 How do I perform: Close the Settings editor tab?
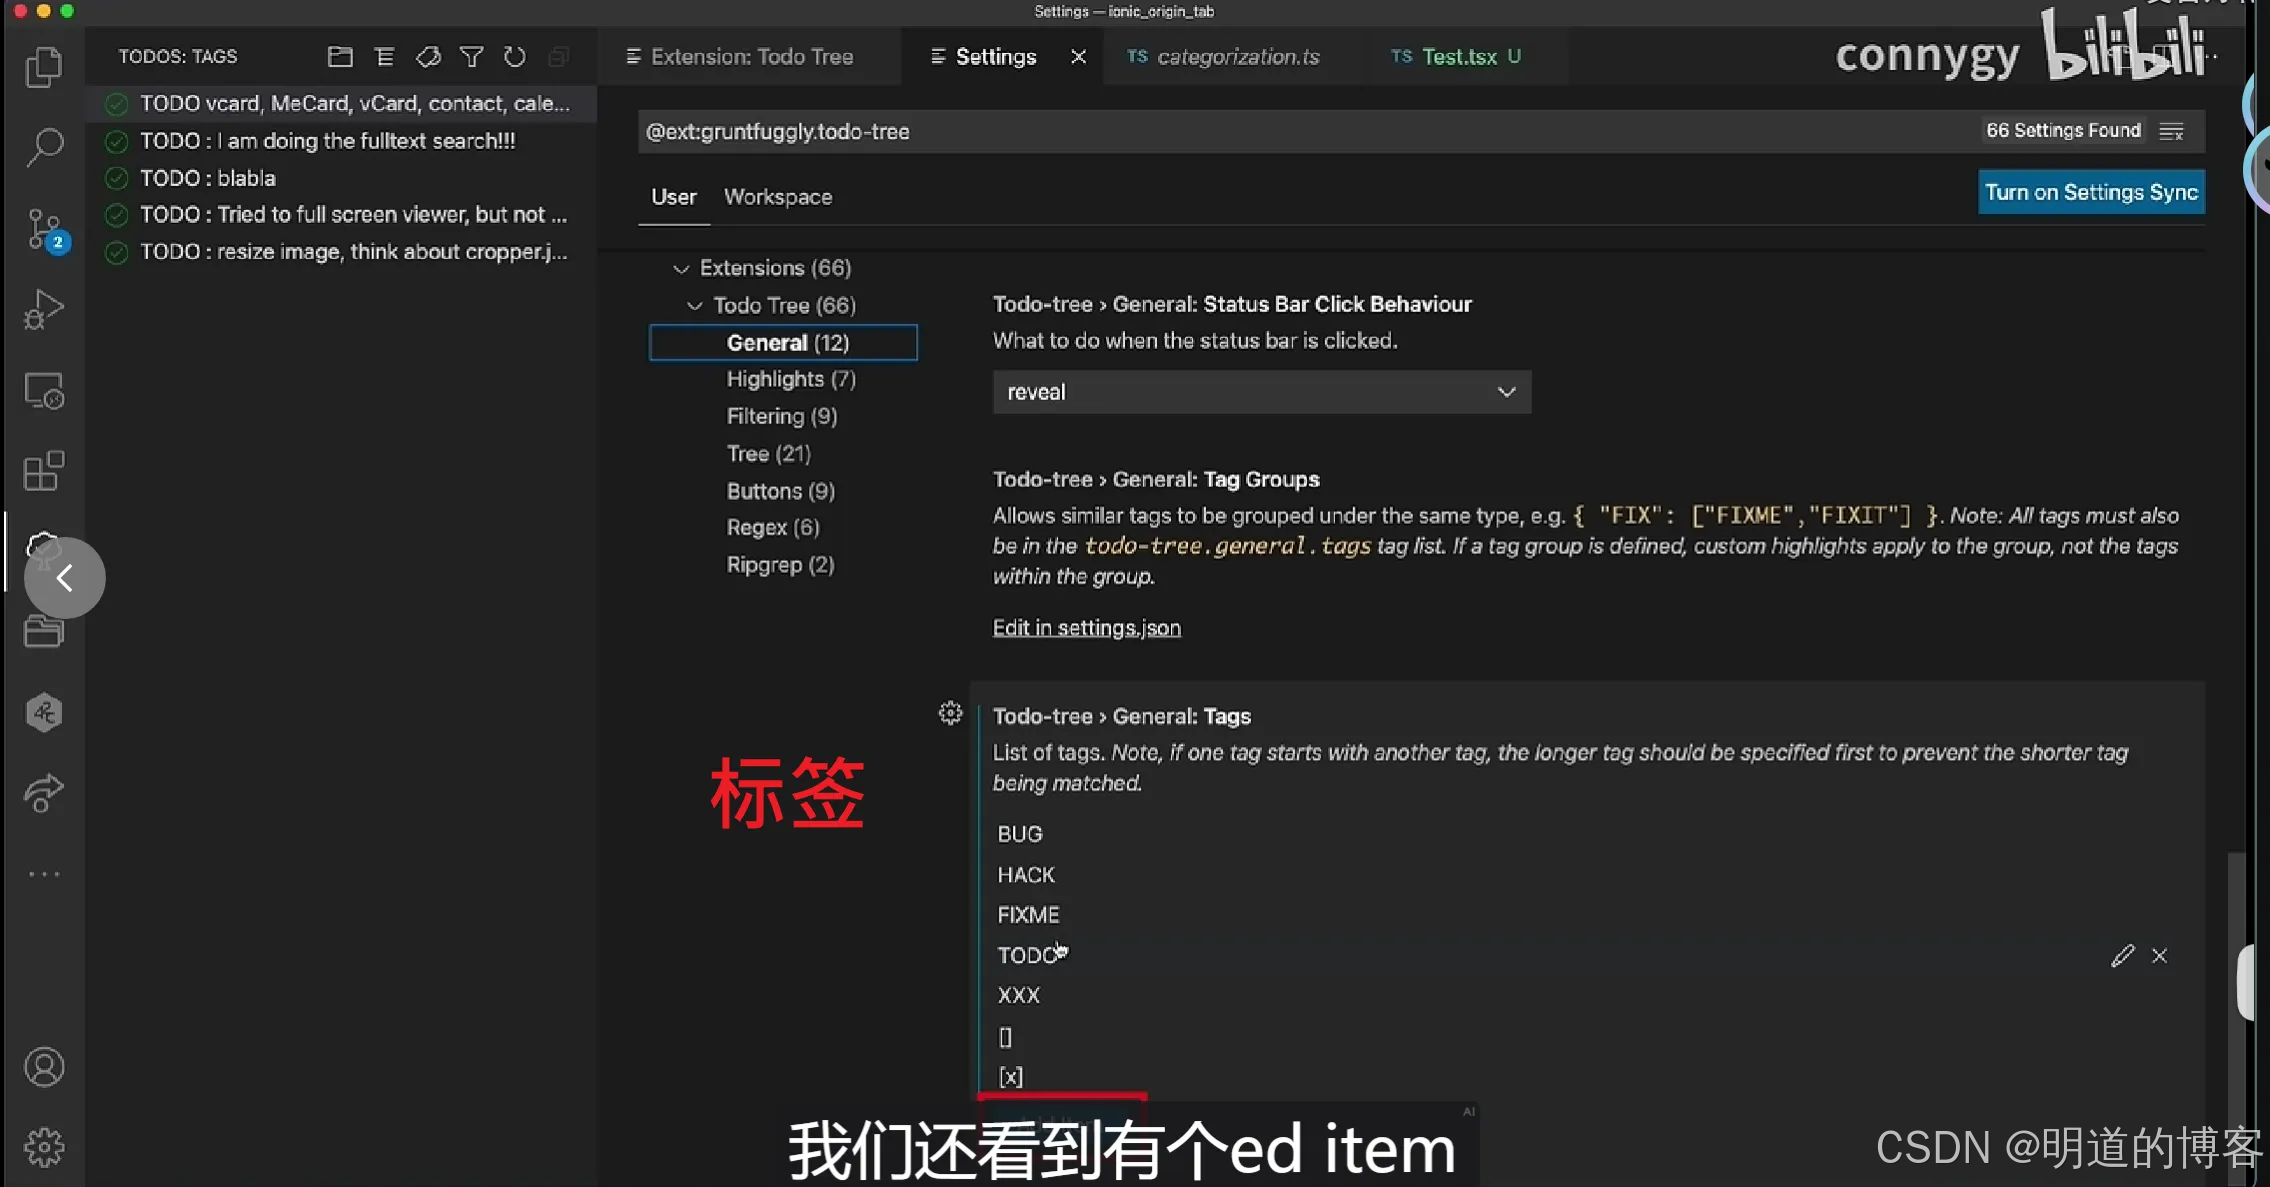(x=1078, y=57)
